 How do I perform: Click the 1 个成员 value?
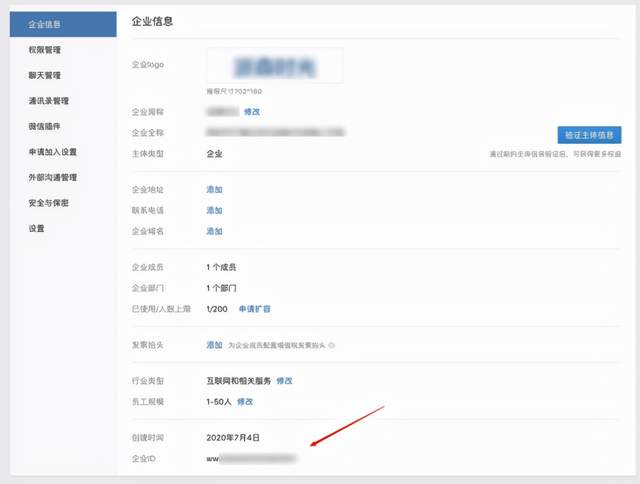point(221,267)
